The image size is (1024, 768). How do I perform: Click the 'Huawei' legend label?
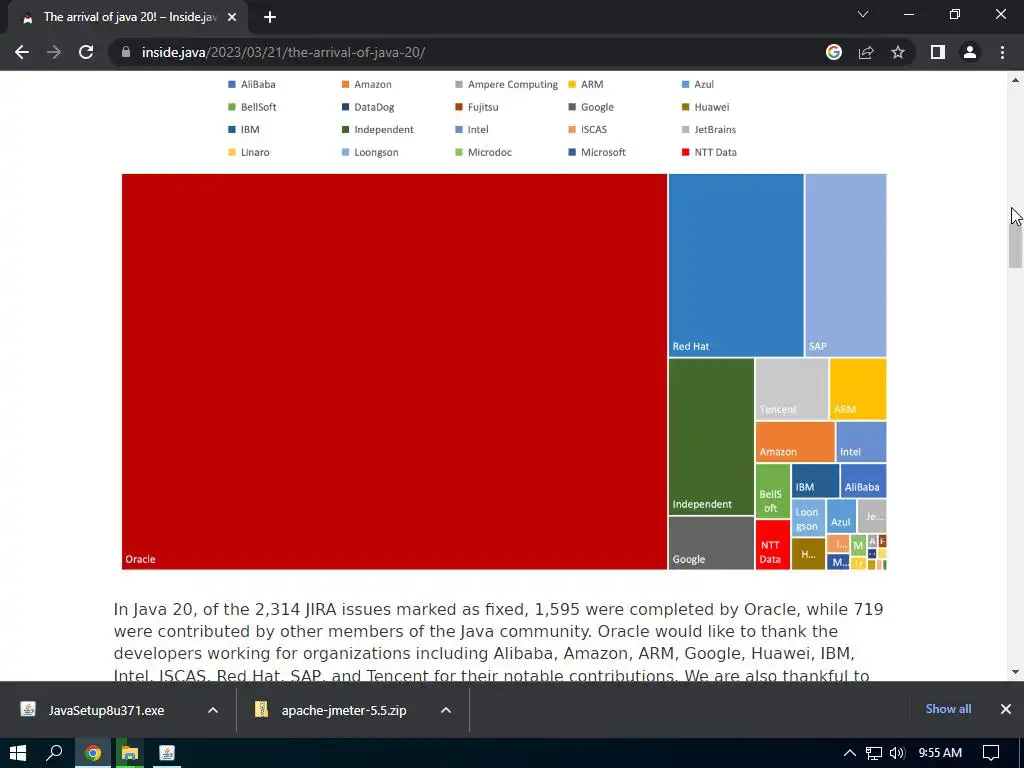tap(712, 107)
